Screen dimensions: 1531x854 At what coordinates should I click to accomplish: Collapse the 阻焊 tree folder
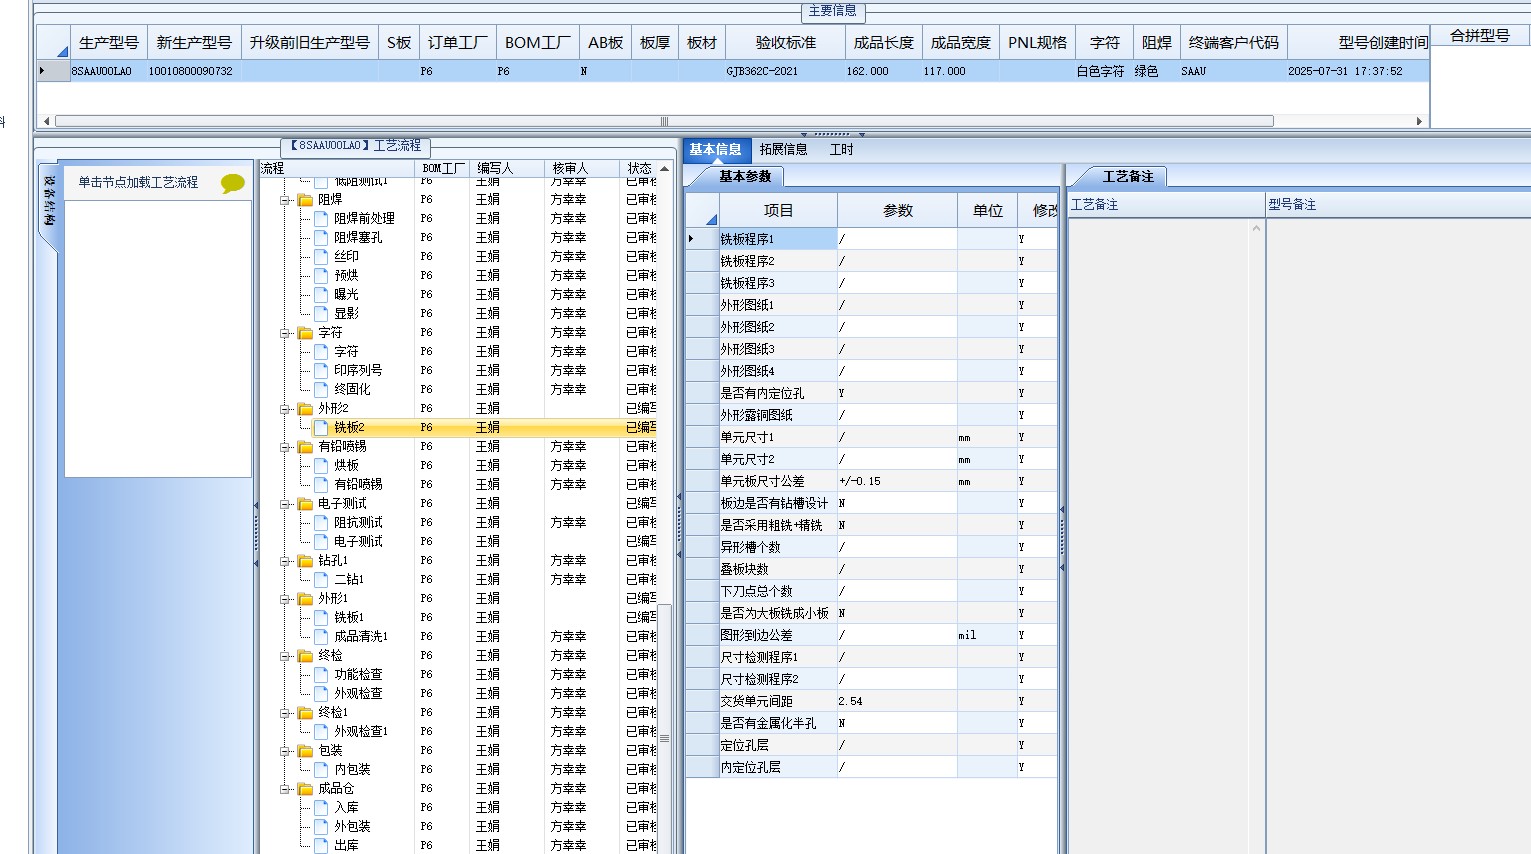click(285, 200)
